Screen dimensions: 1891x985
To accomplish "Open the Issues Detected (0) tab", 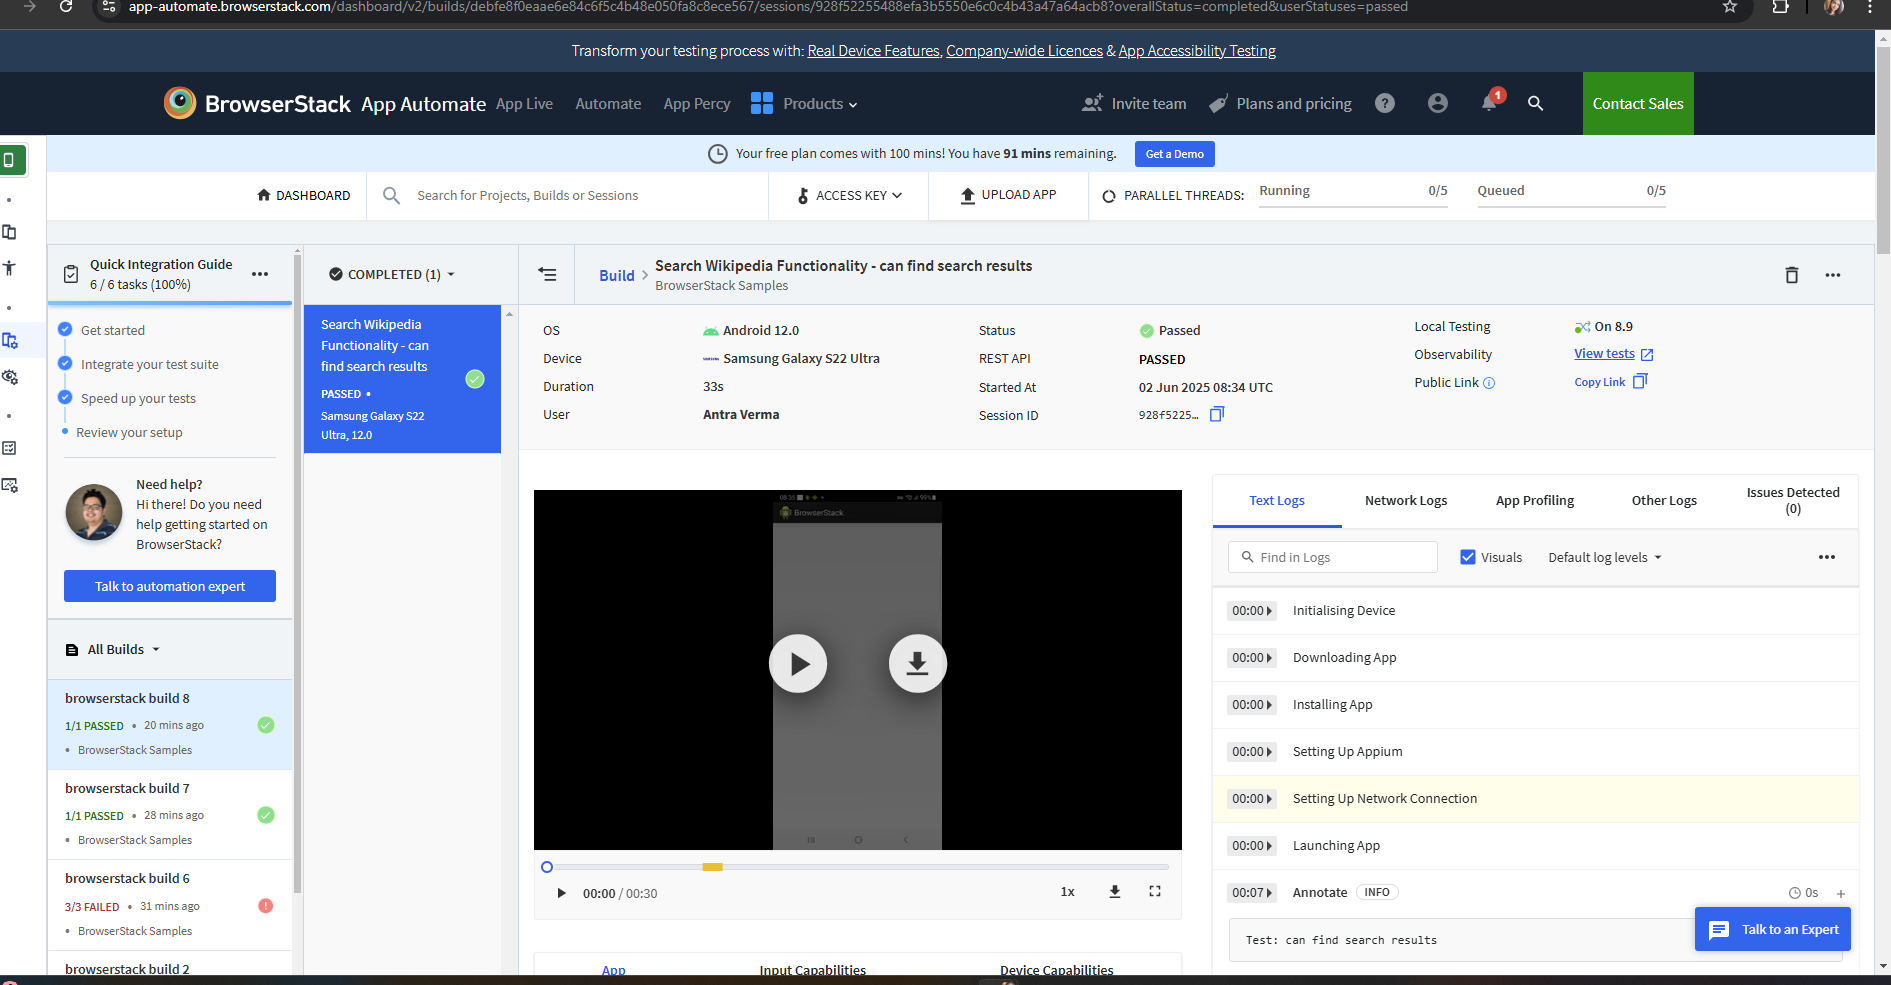I will click(x=1793, y=500).
